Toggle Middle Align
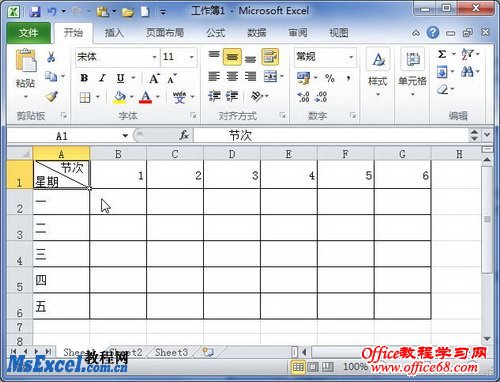 [x=232, y=57]
